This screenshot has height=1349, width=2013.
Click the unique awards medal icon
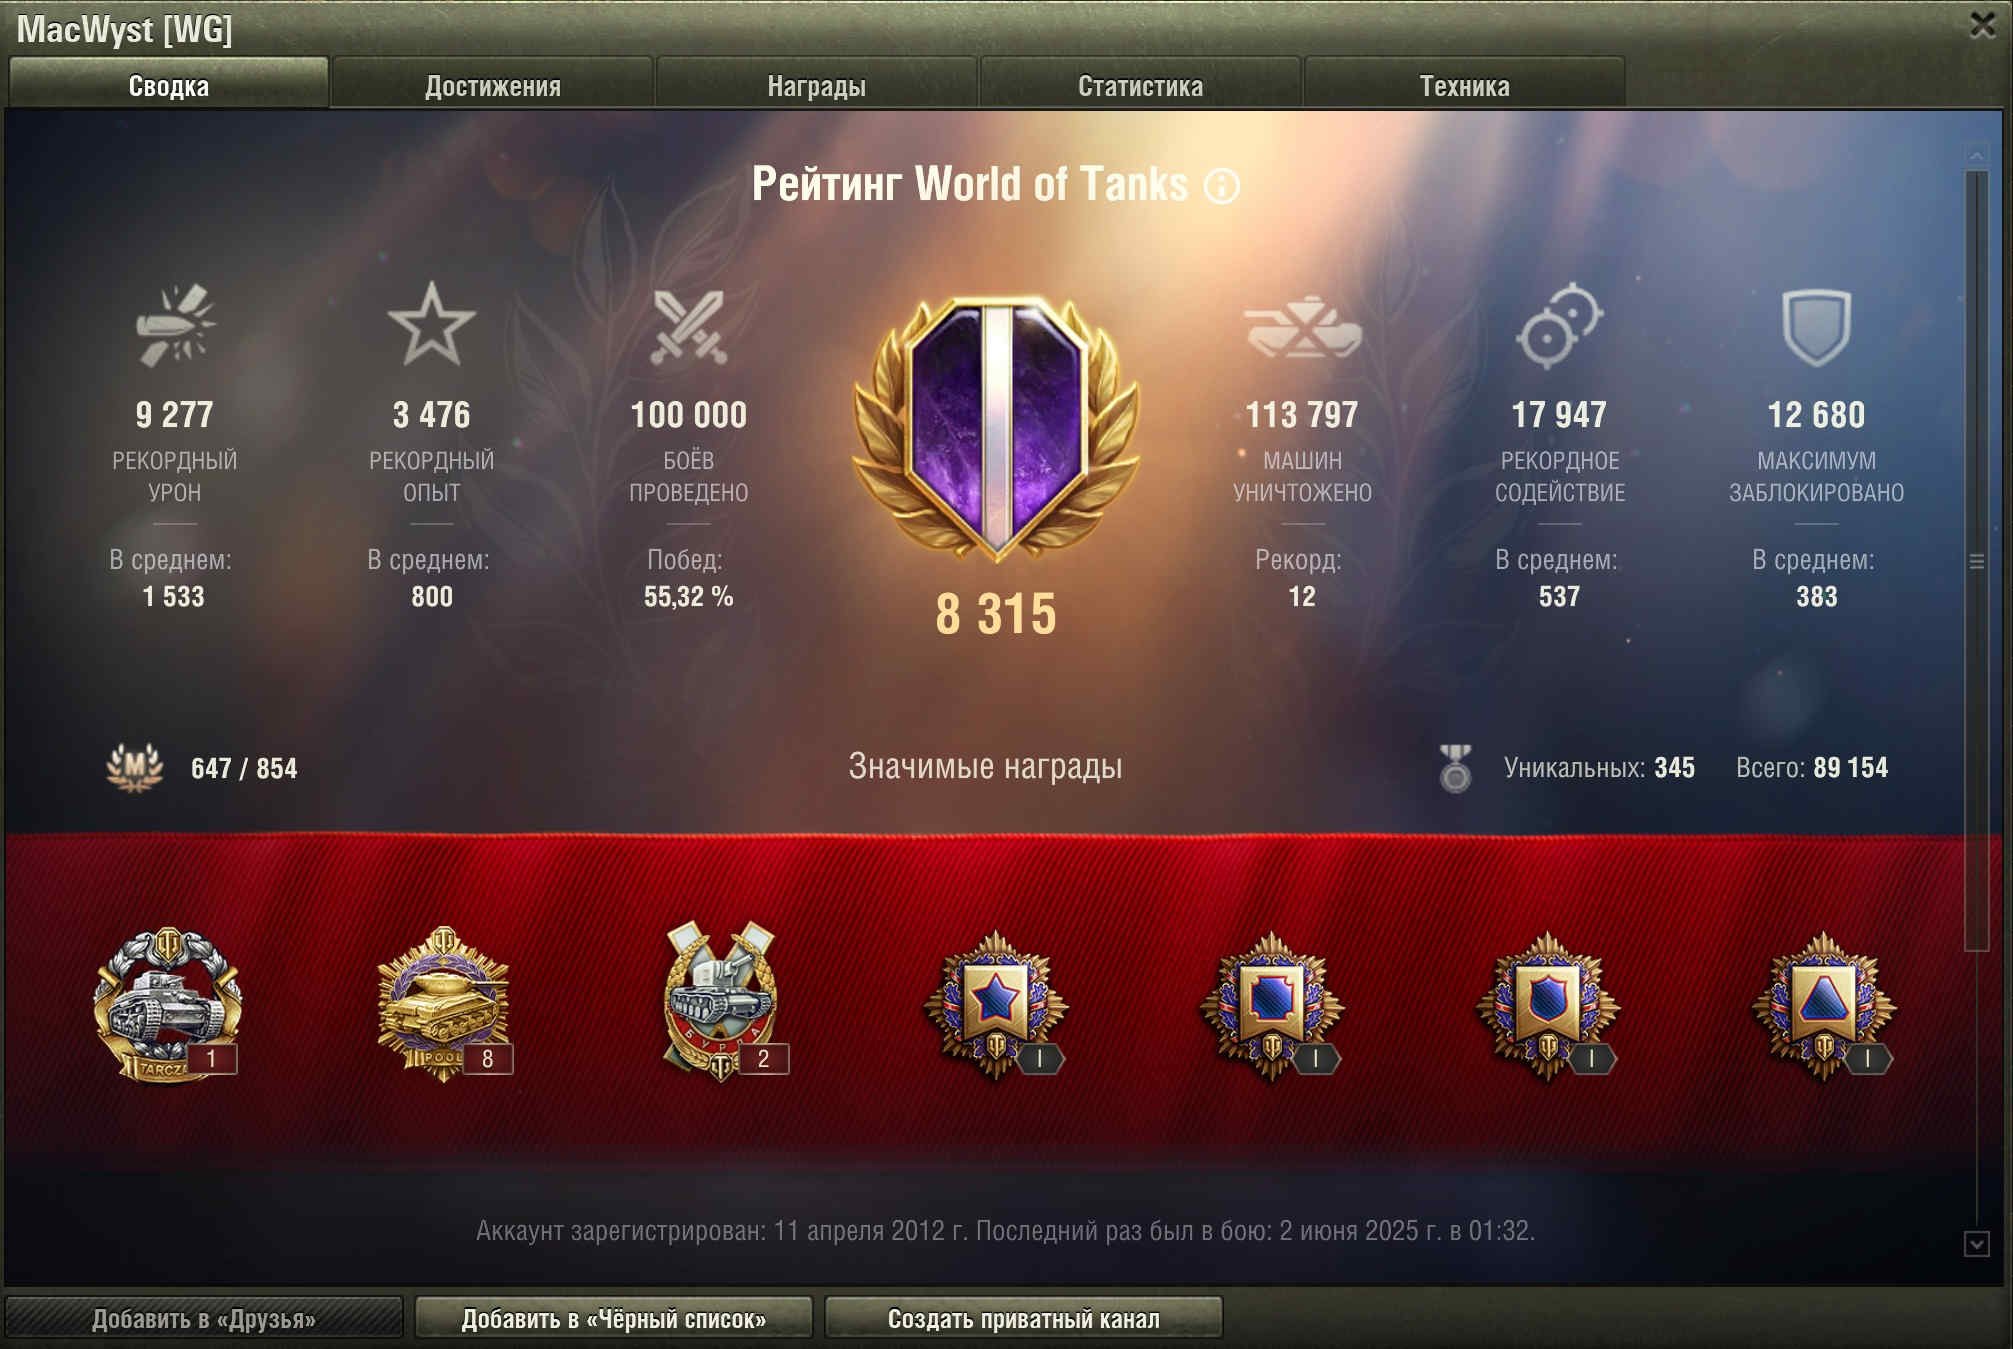1455,768
